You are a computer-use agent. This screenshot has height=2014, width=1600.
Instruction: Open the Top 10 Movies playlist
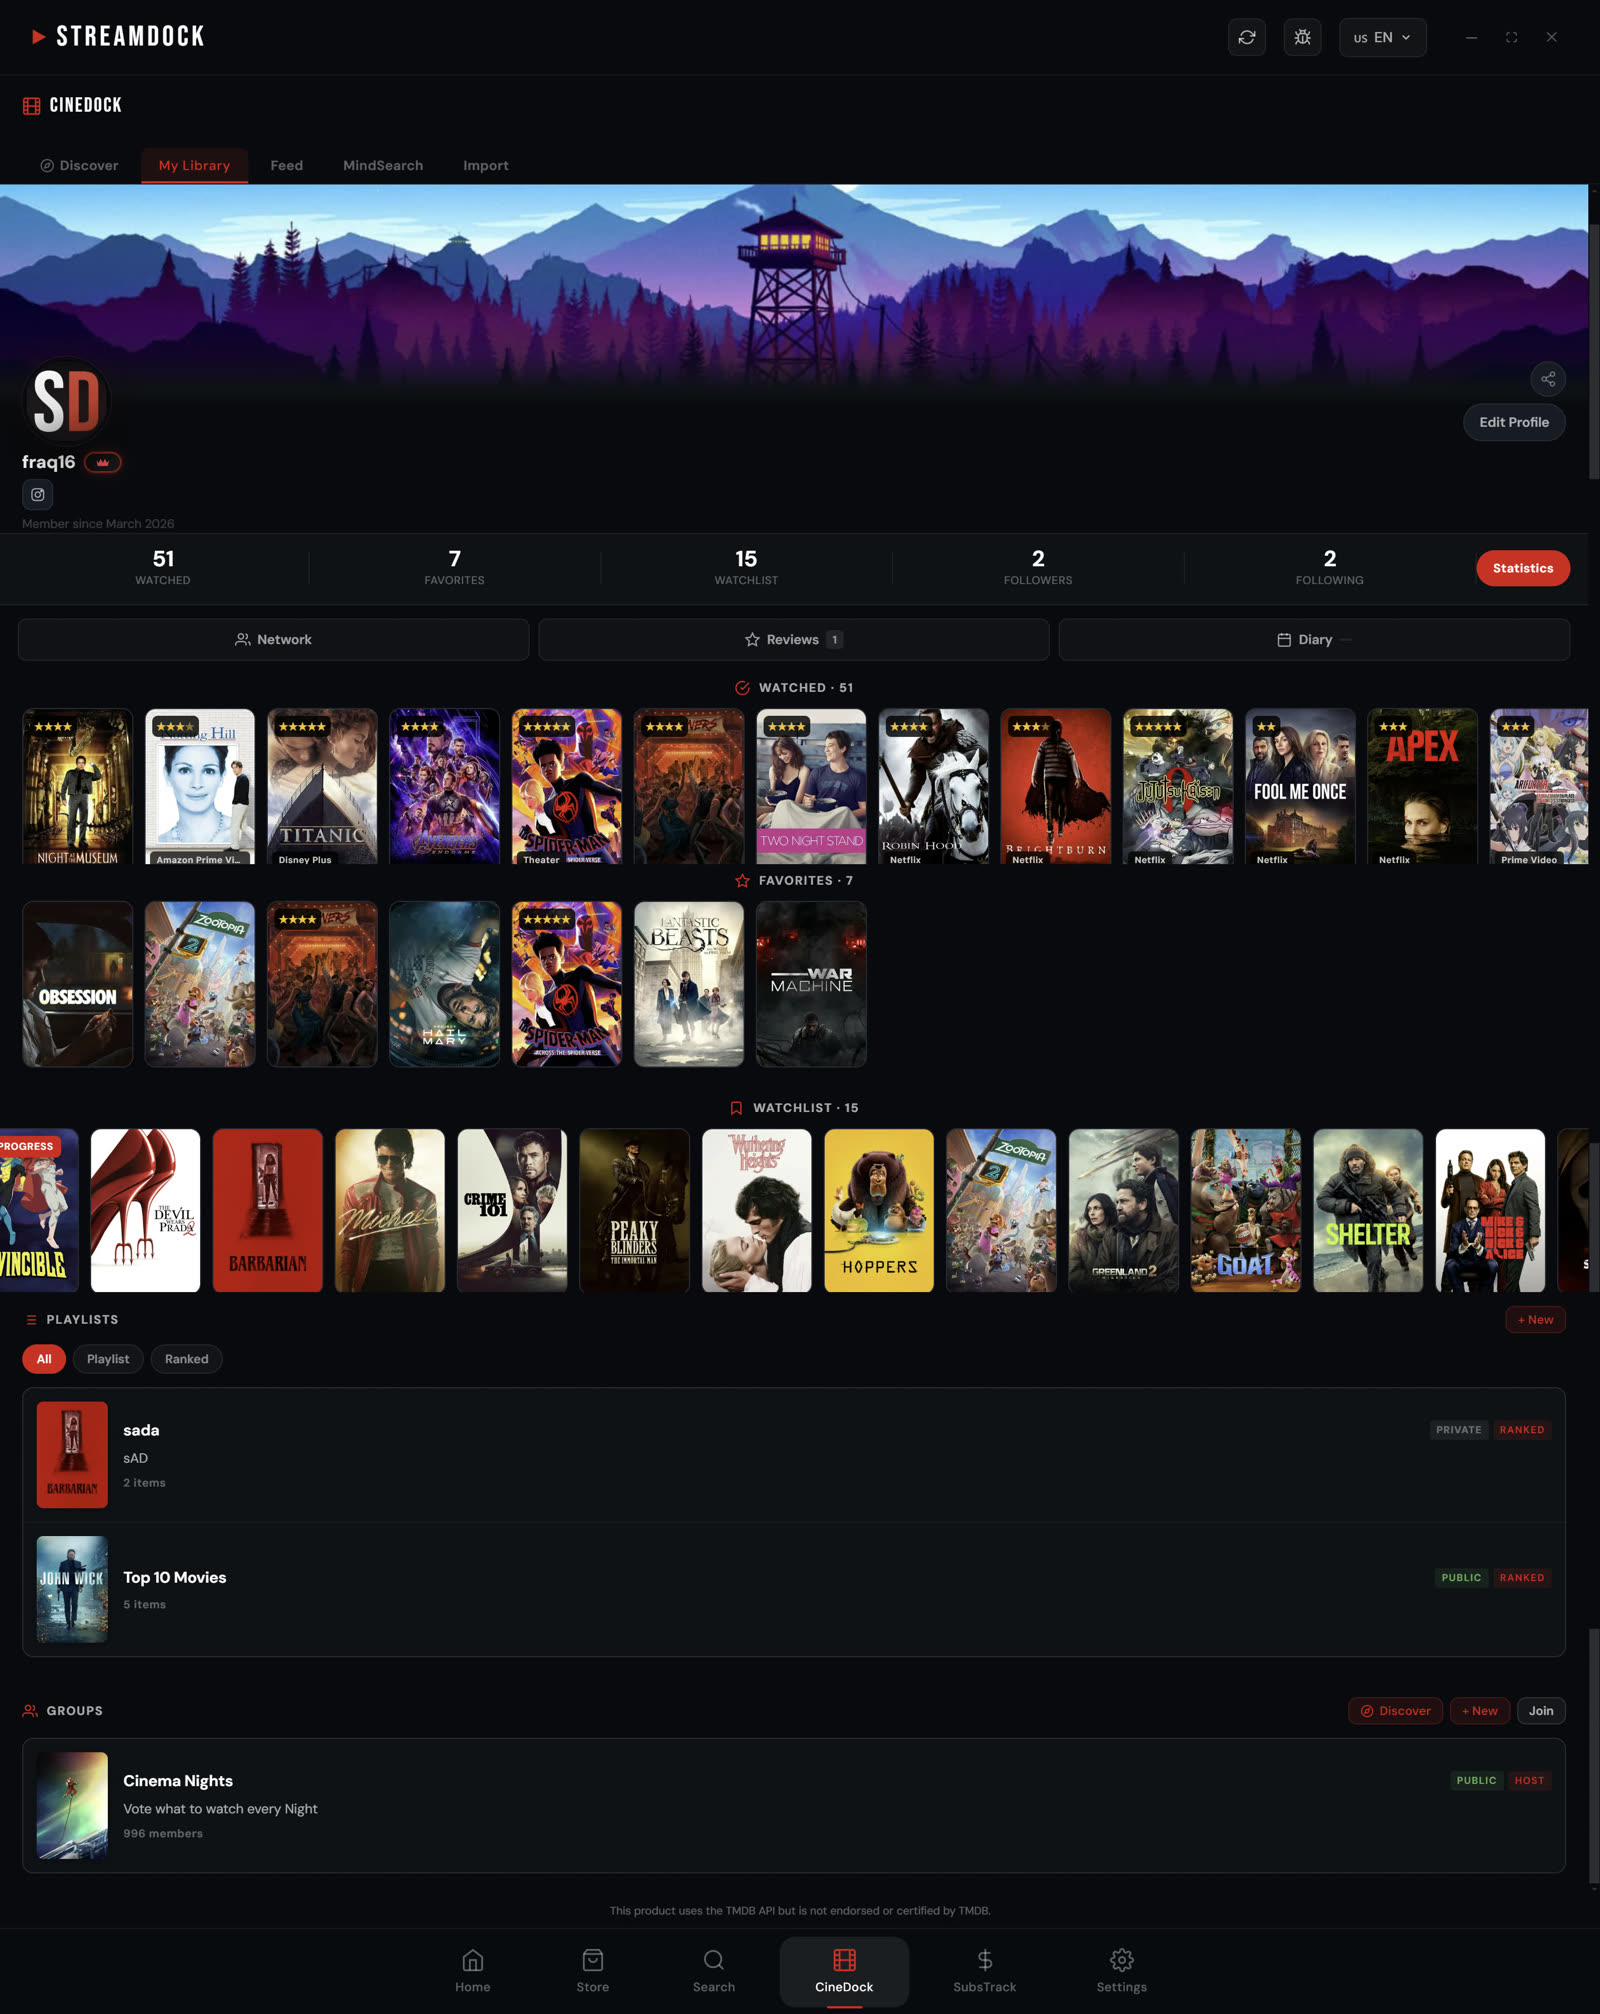tap(794, 1589)
